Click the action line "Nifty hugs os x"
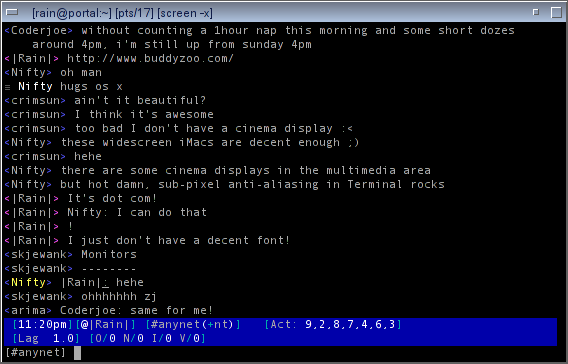 click(x=63, y=87)
